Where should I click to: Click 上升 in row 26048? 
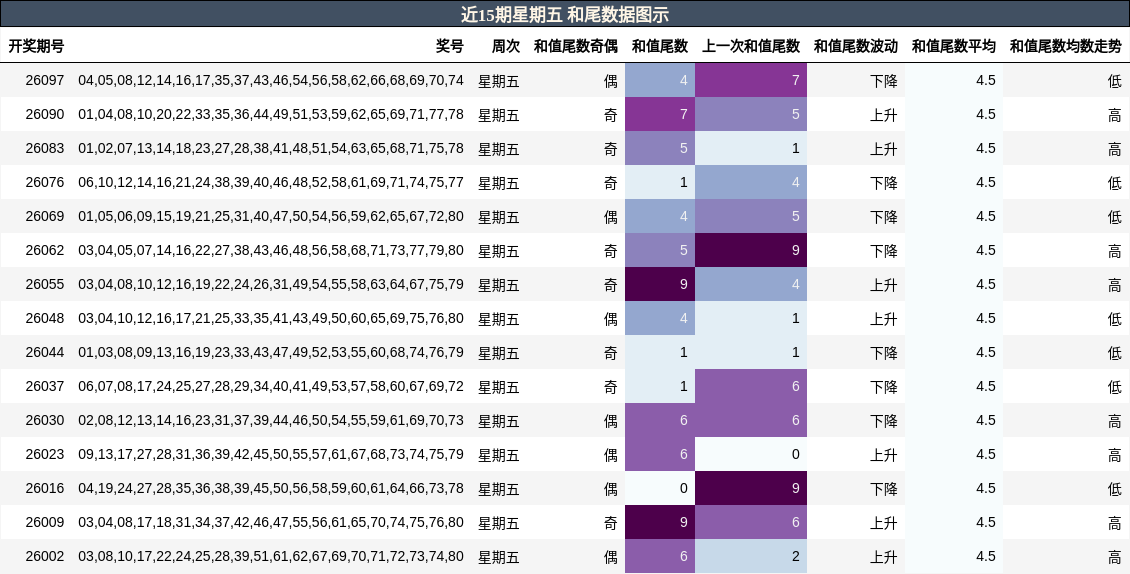tap(884, 319)
